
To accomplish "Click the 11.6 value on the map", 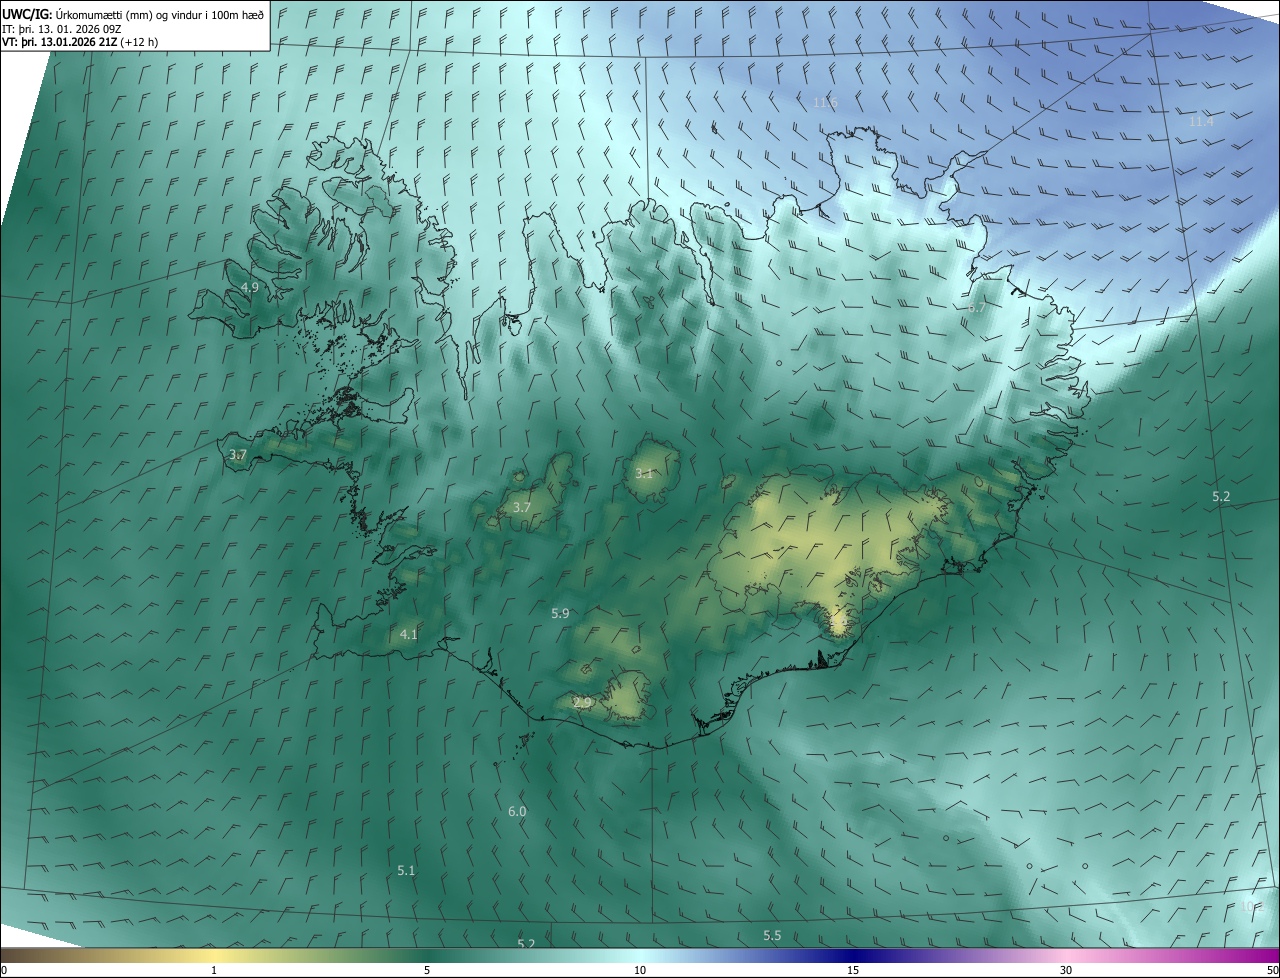I will [825, 103].
